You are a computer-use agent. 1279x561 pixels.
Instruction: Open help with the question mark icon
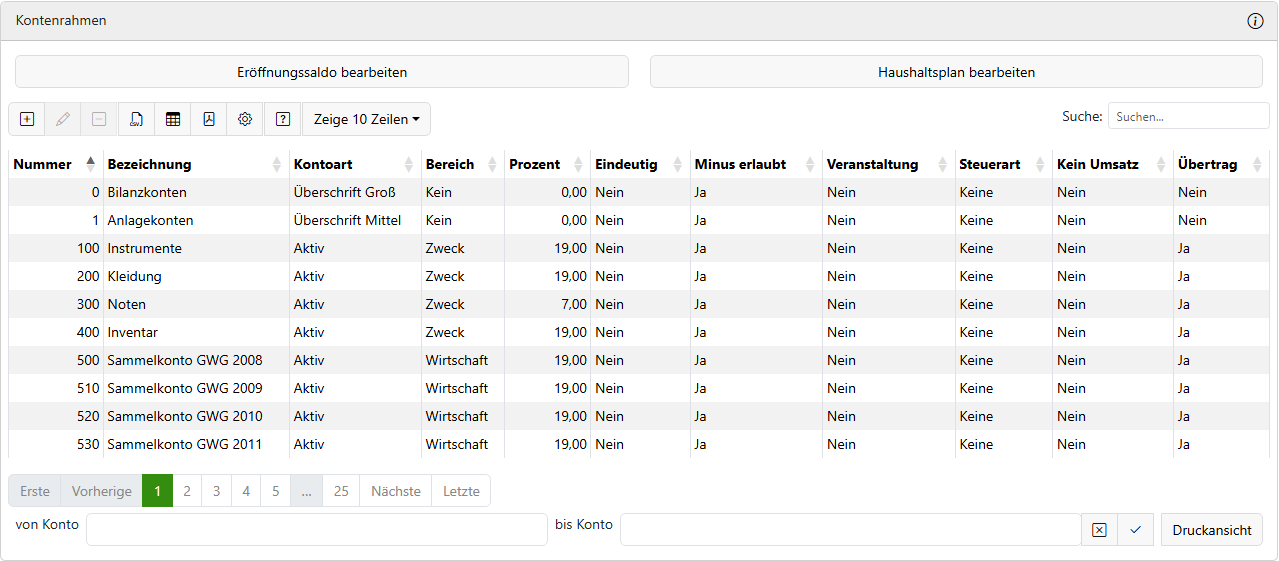pos(283,119)
